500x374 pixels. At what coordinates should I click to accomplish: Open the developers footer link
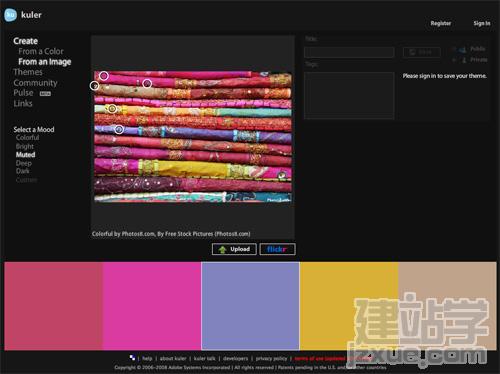pyautogui.click(x=235, y=359)
